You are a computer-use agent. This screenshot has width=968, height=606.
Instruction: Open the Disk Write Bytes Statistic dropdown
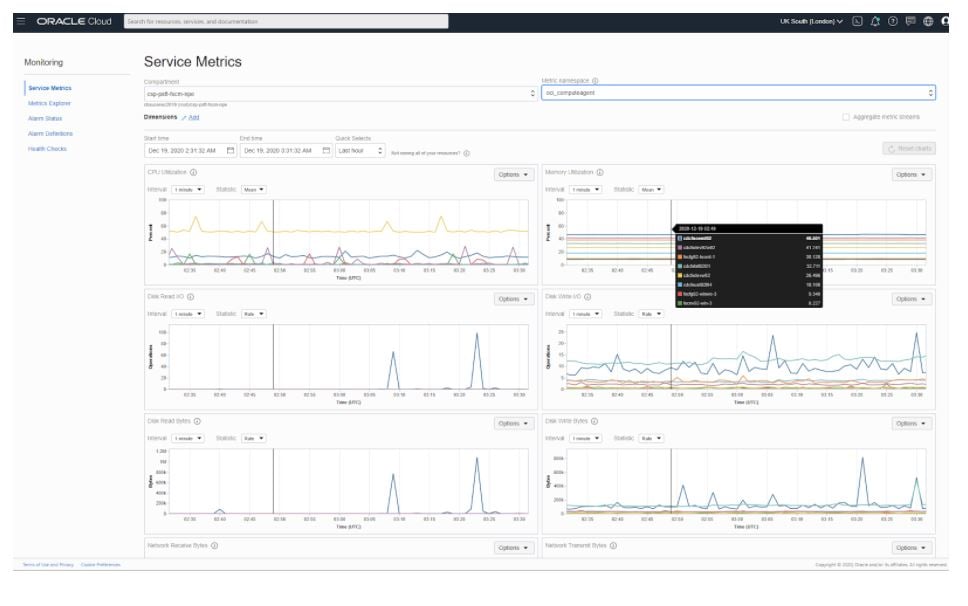point(651,438)
